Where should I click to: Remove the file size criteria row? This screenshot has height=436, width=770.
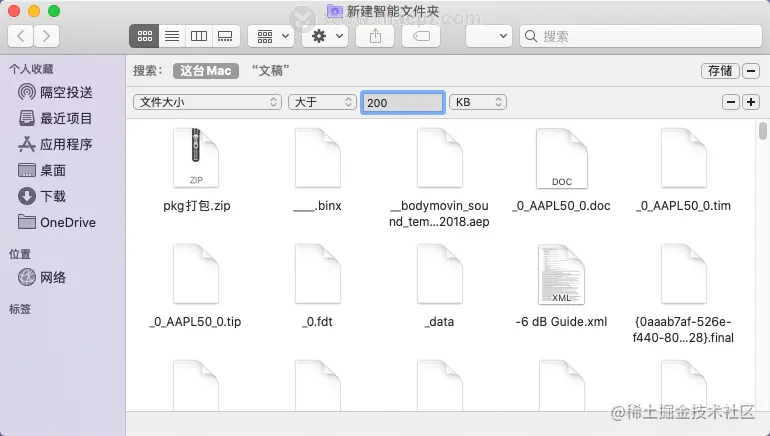click(731, 102)
